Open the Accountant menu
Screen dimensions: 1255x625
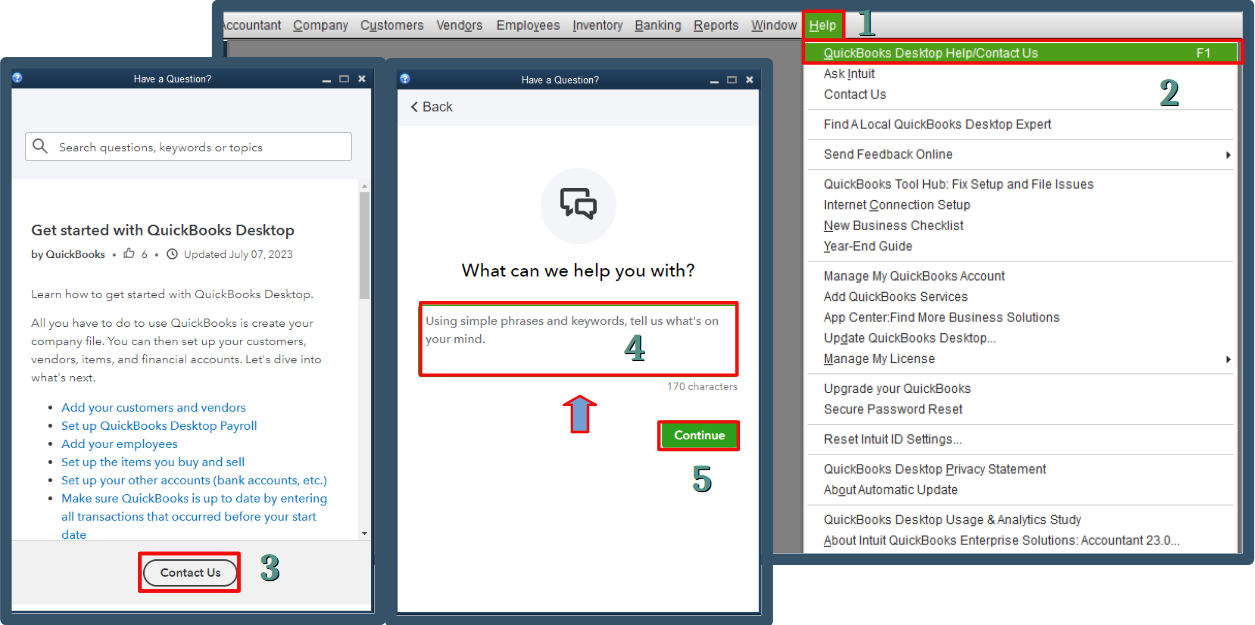point(250,25)
